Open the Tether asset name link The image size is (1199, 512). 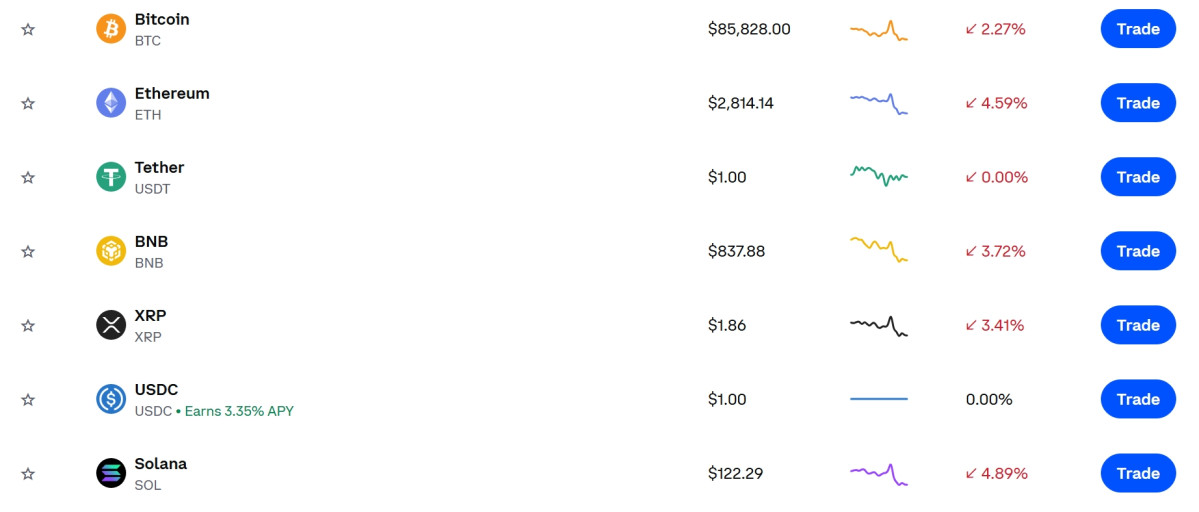click(159, 167)
